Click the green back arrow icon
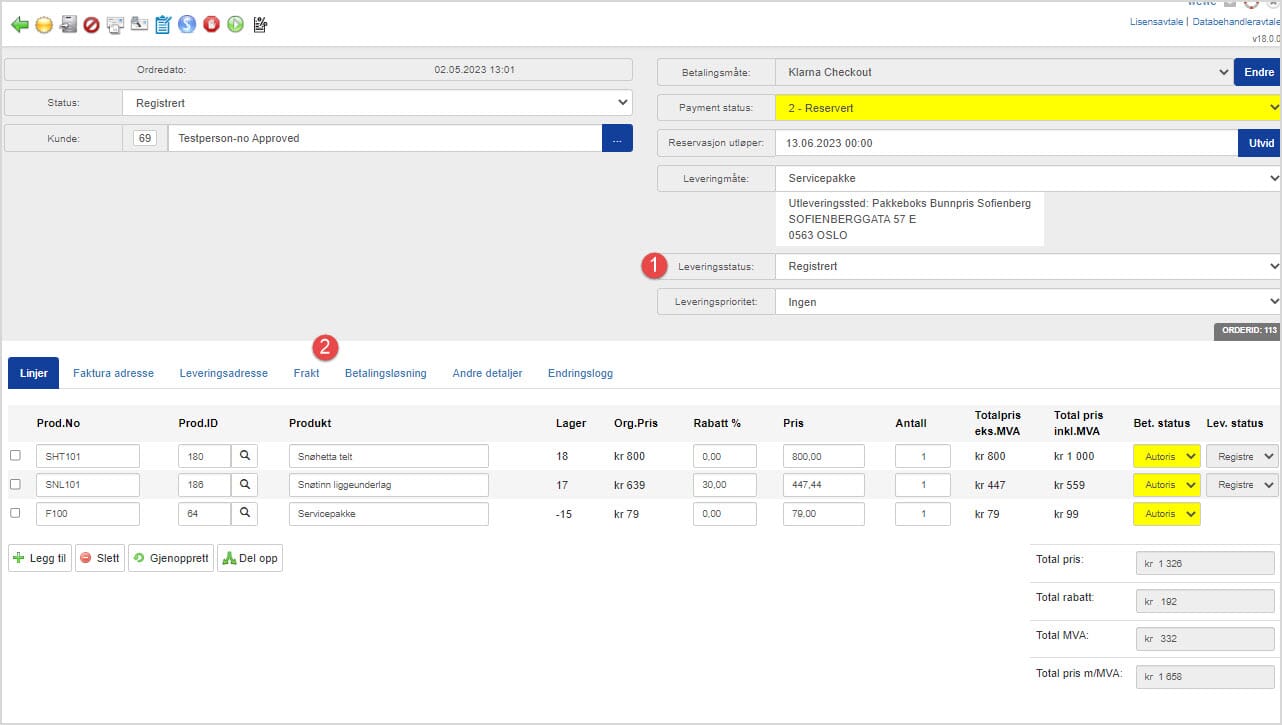 click(x=19, y=25)
